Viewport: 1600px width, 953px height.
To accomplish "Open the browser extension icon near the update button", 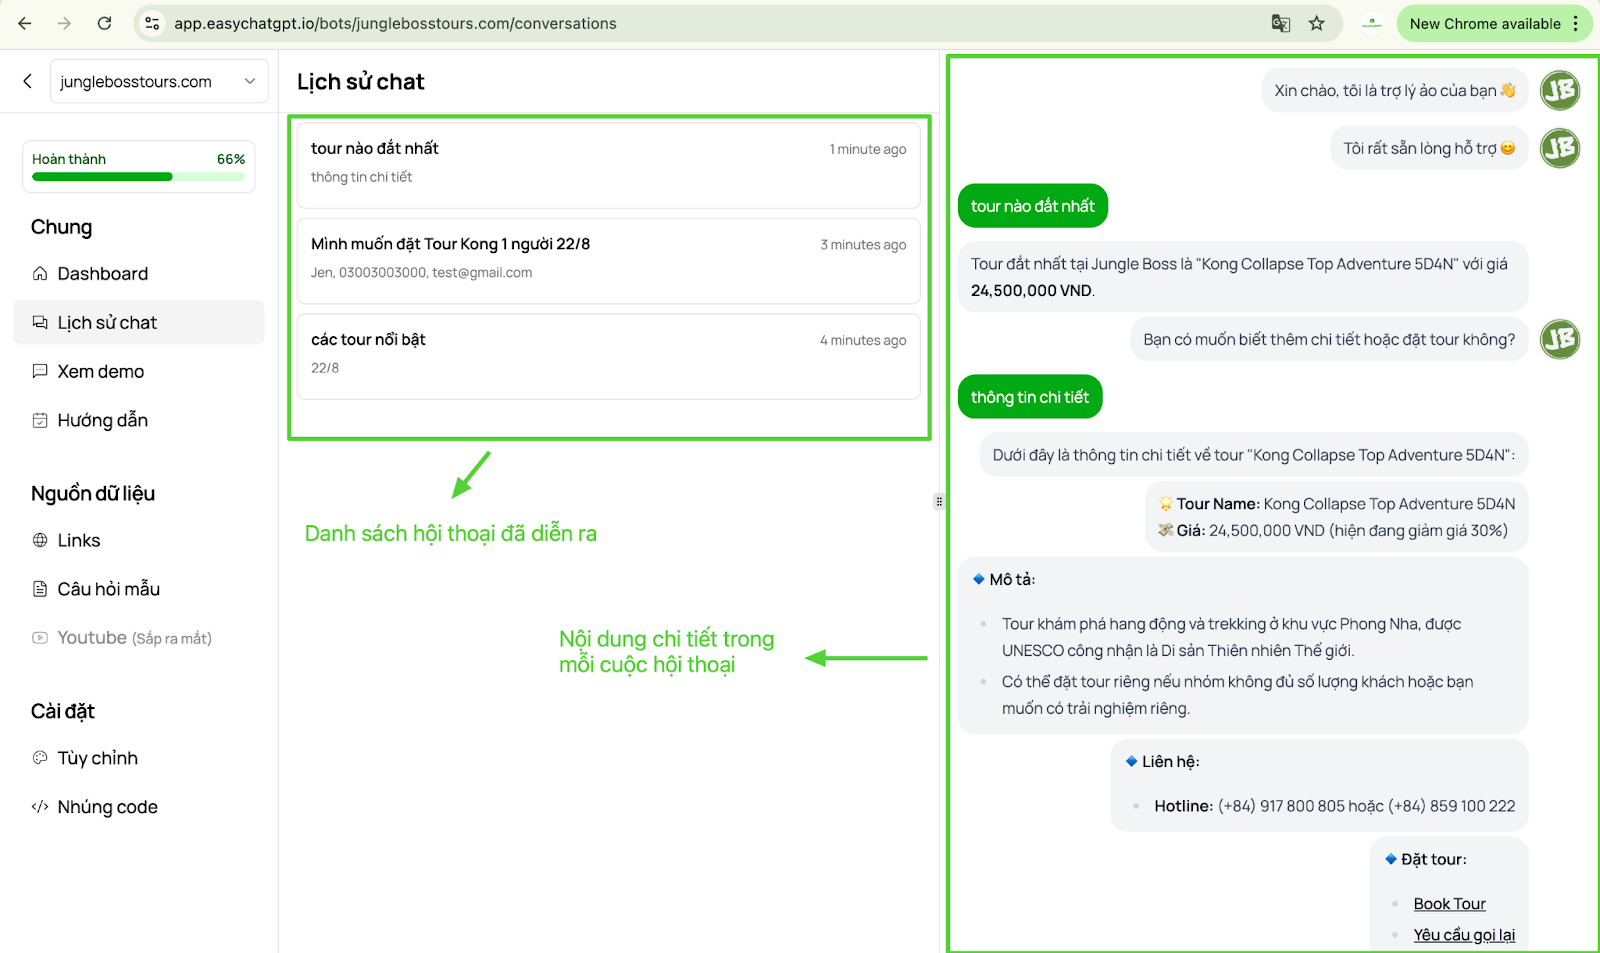I will click(1372, 23).
